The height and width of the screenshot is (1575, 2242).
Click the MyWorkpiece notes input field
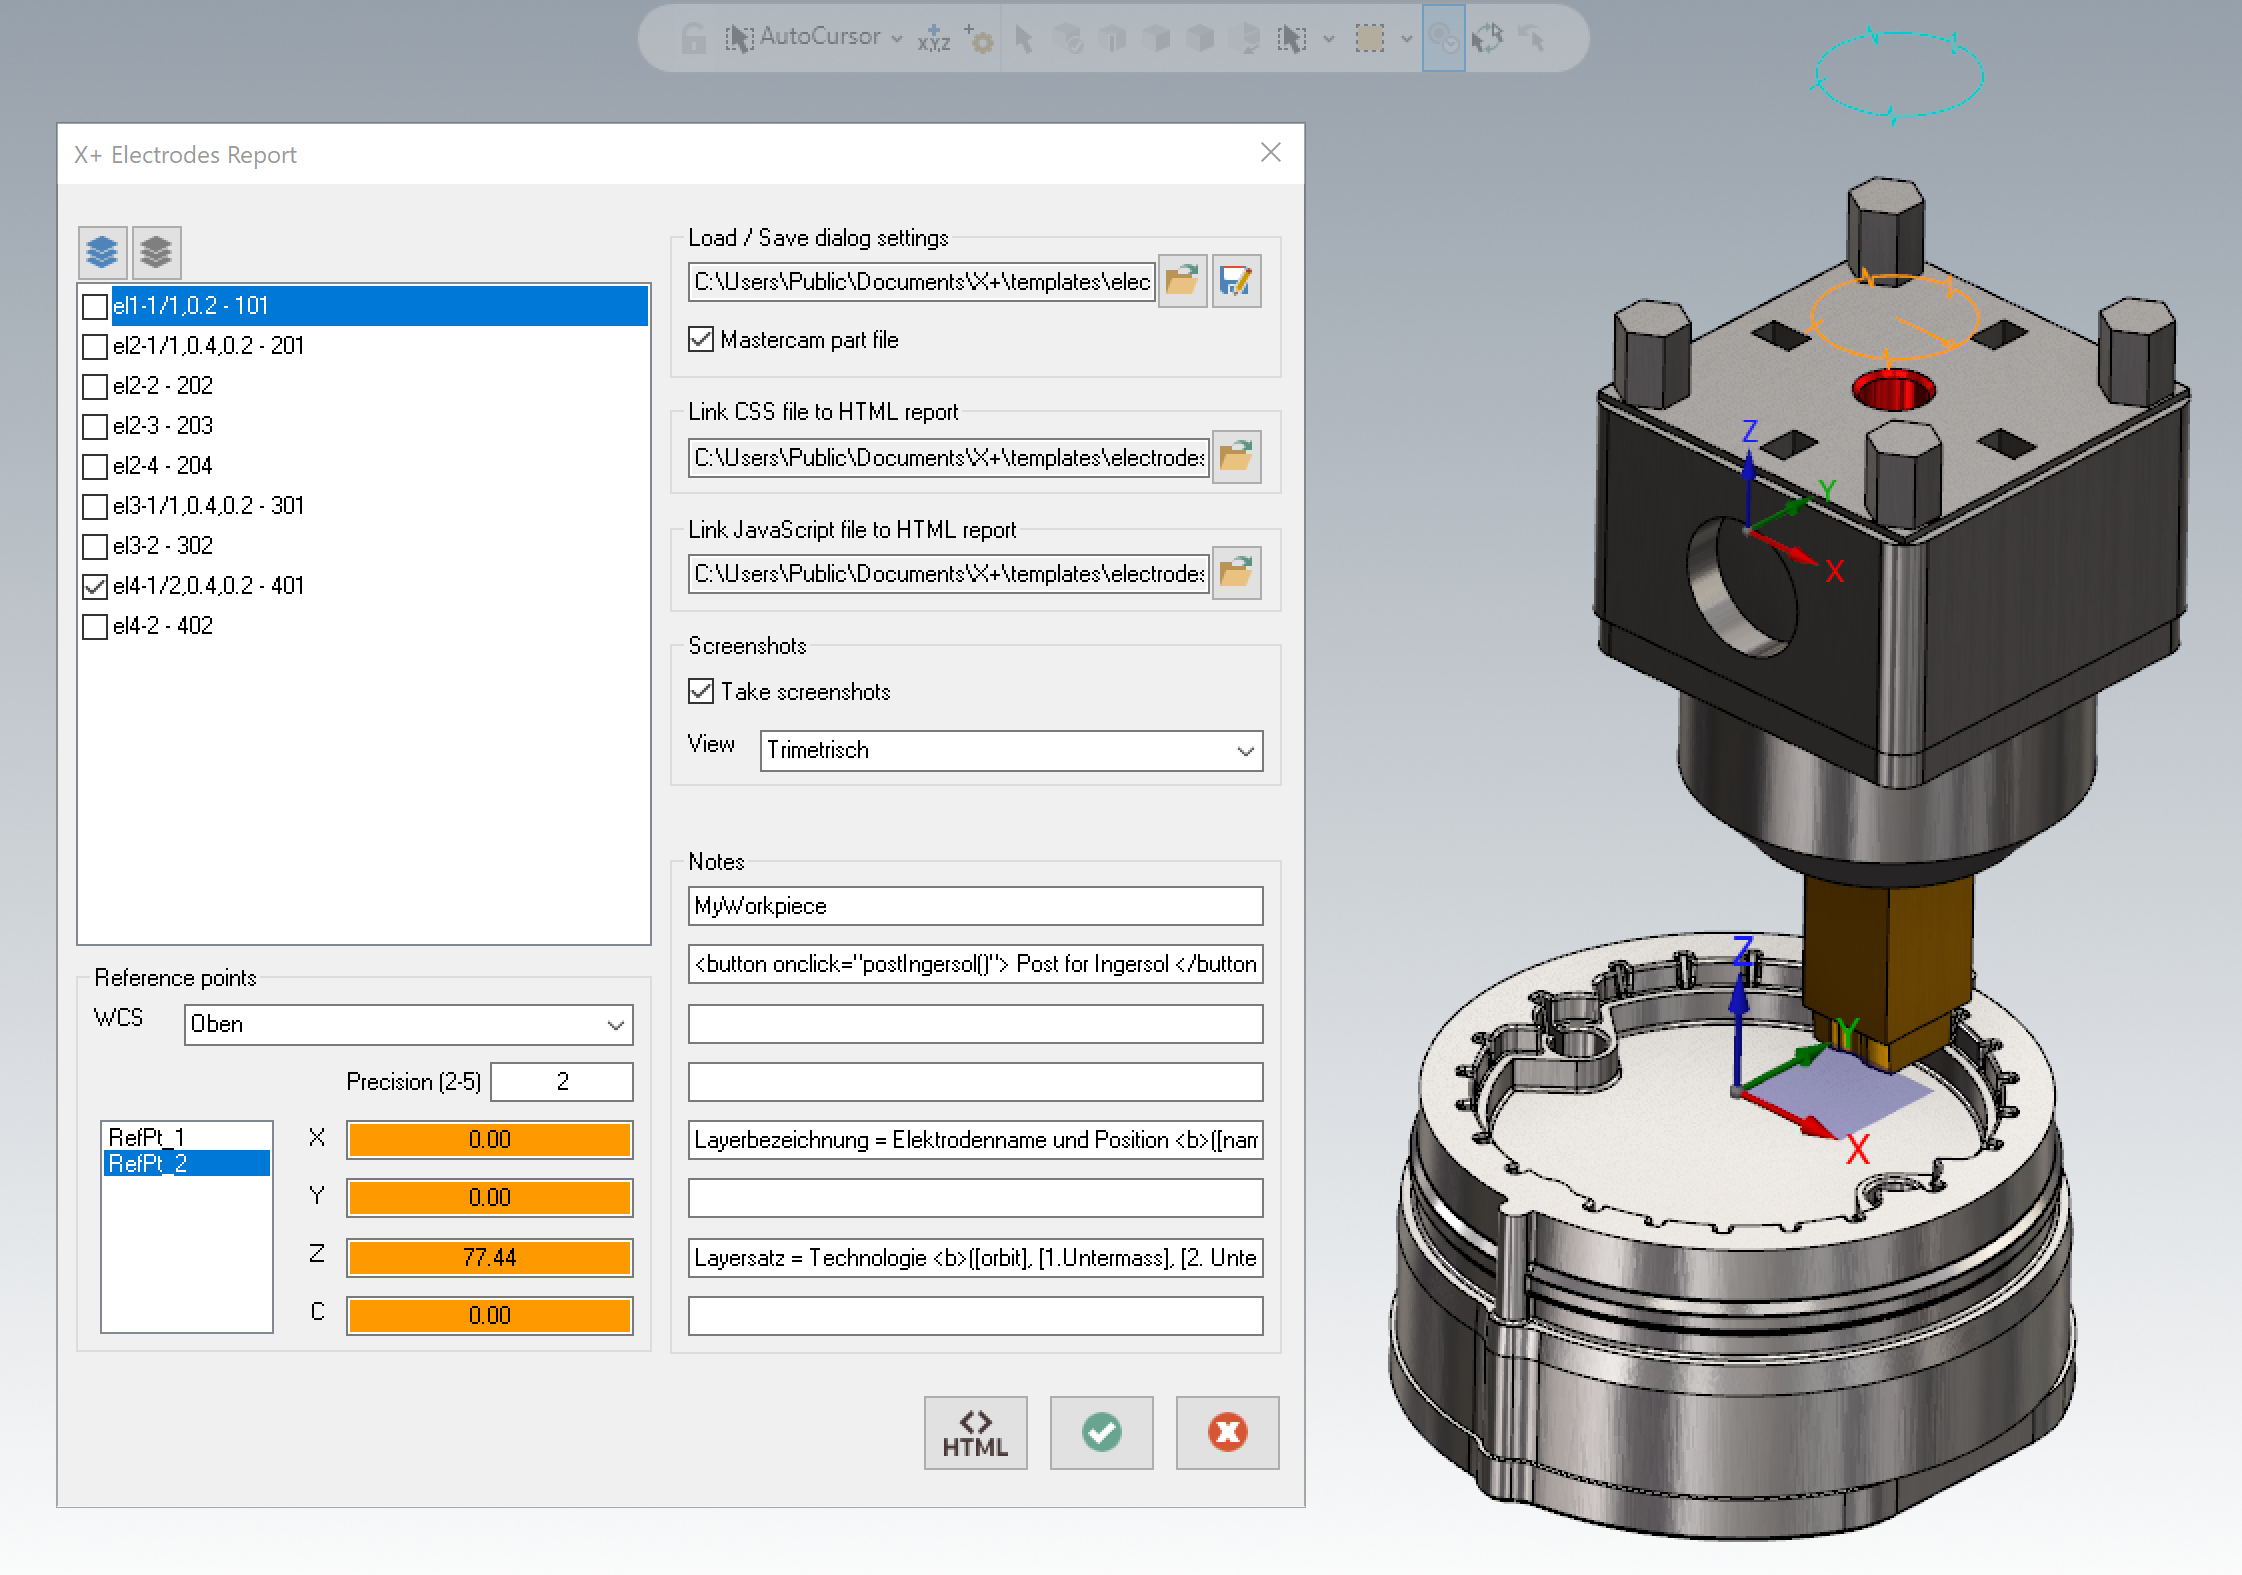point(975,906)
